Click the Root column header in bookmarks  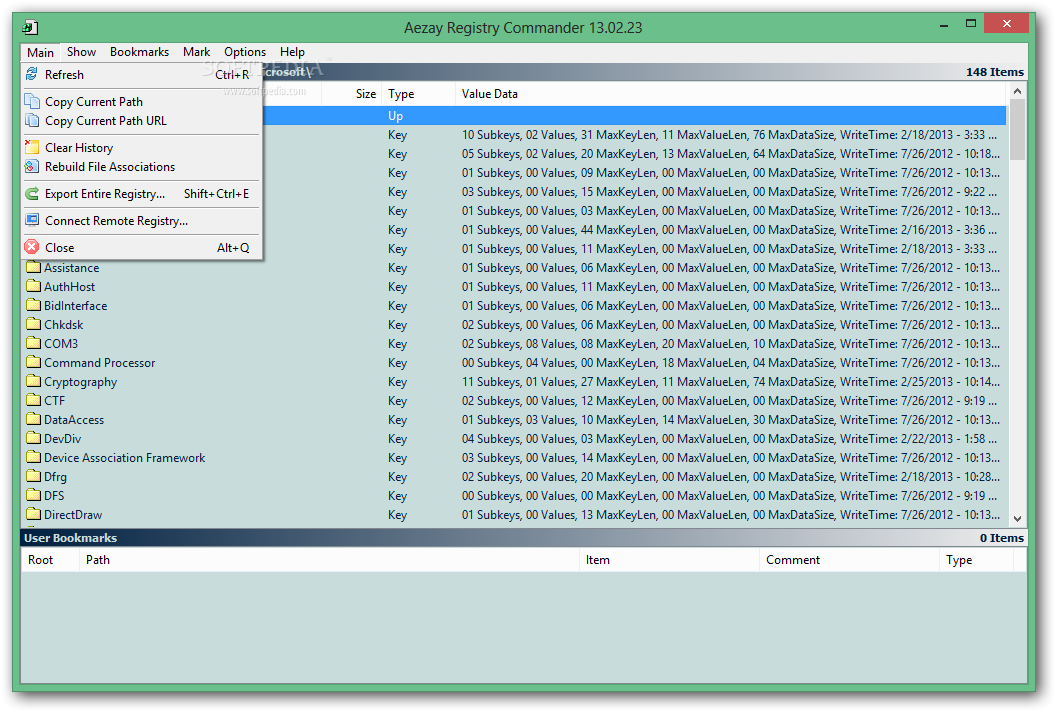pyautogui.click(x=50, y=560)
